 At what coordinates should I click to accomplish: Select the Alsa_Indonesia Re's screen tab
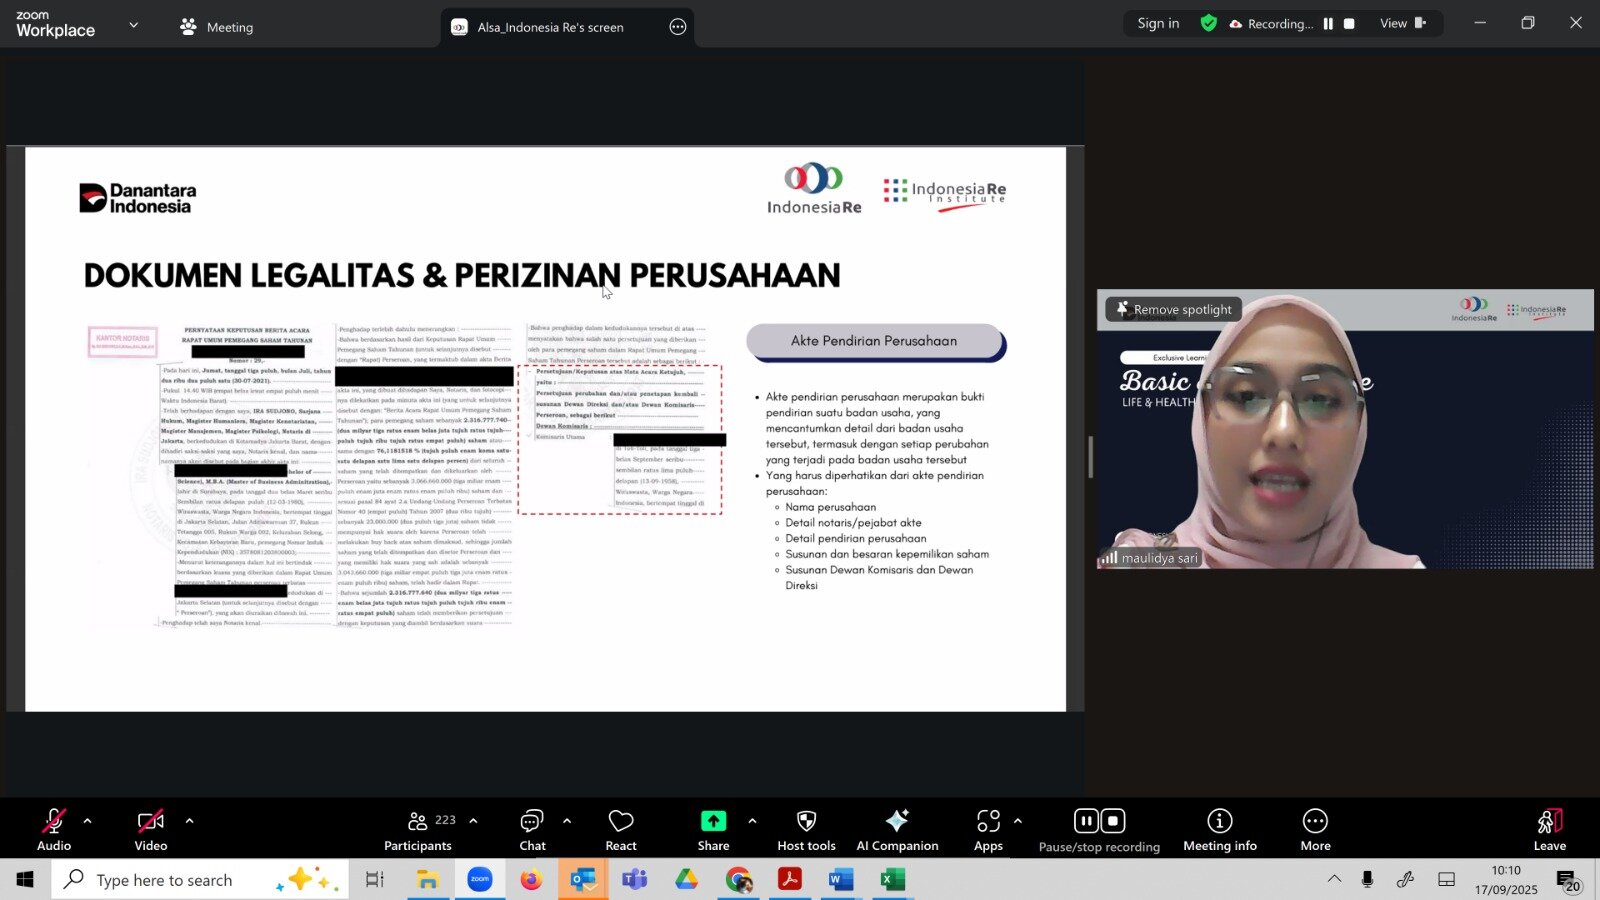(550, 27)
